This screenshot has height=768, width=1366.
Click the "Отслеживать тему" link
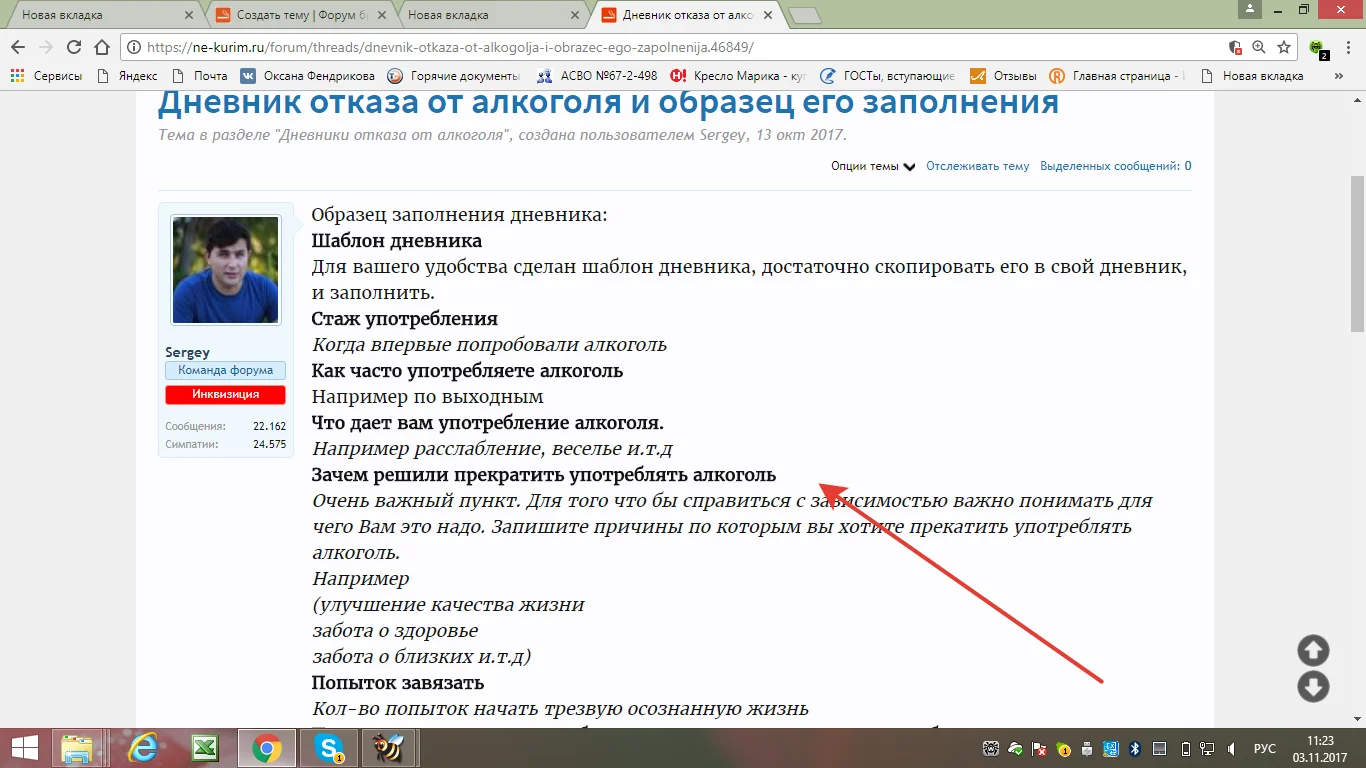977,166
